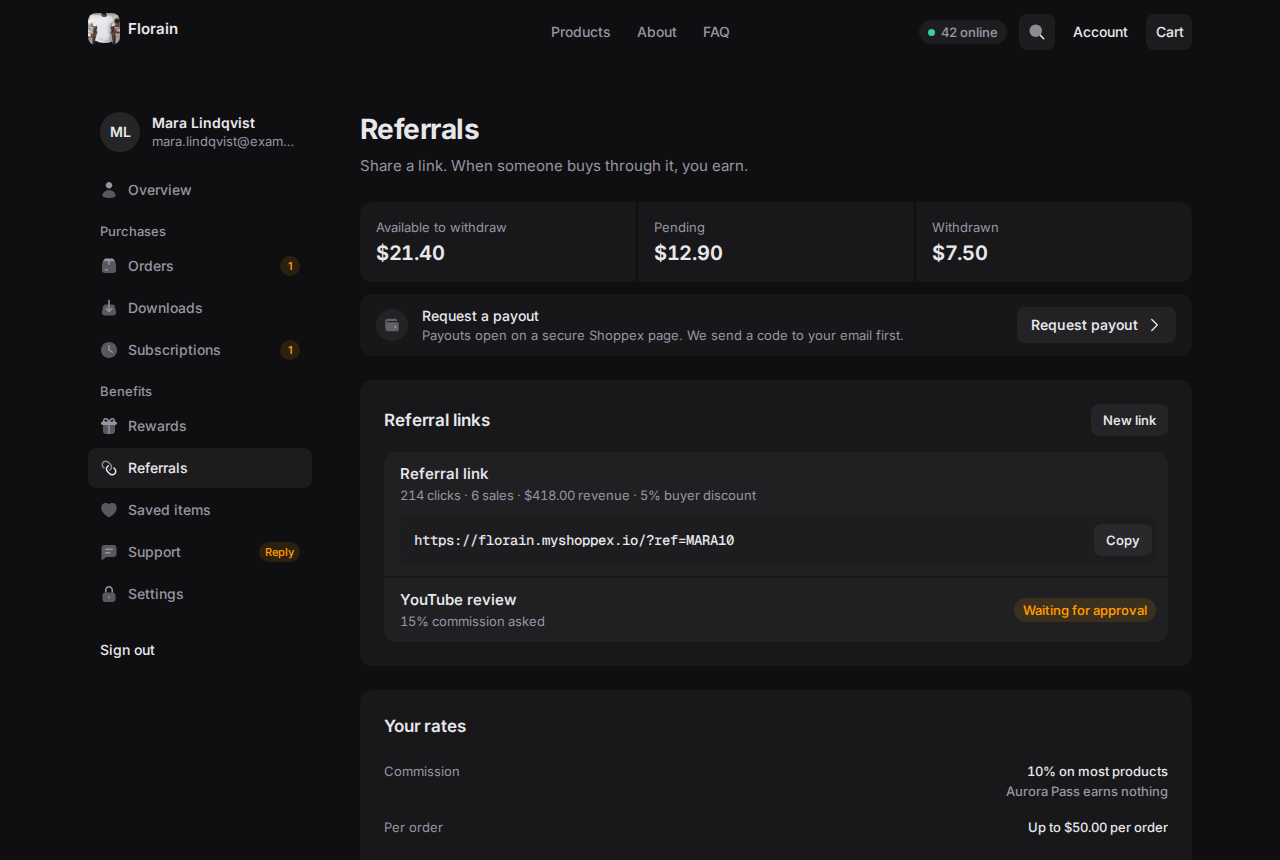The width and height of the screenshot is (1280, 860).
Task: Open the search magnifier icon
Action: pos(1037,32)
